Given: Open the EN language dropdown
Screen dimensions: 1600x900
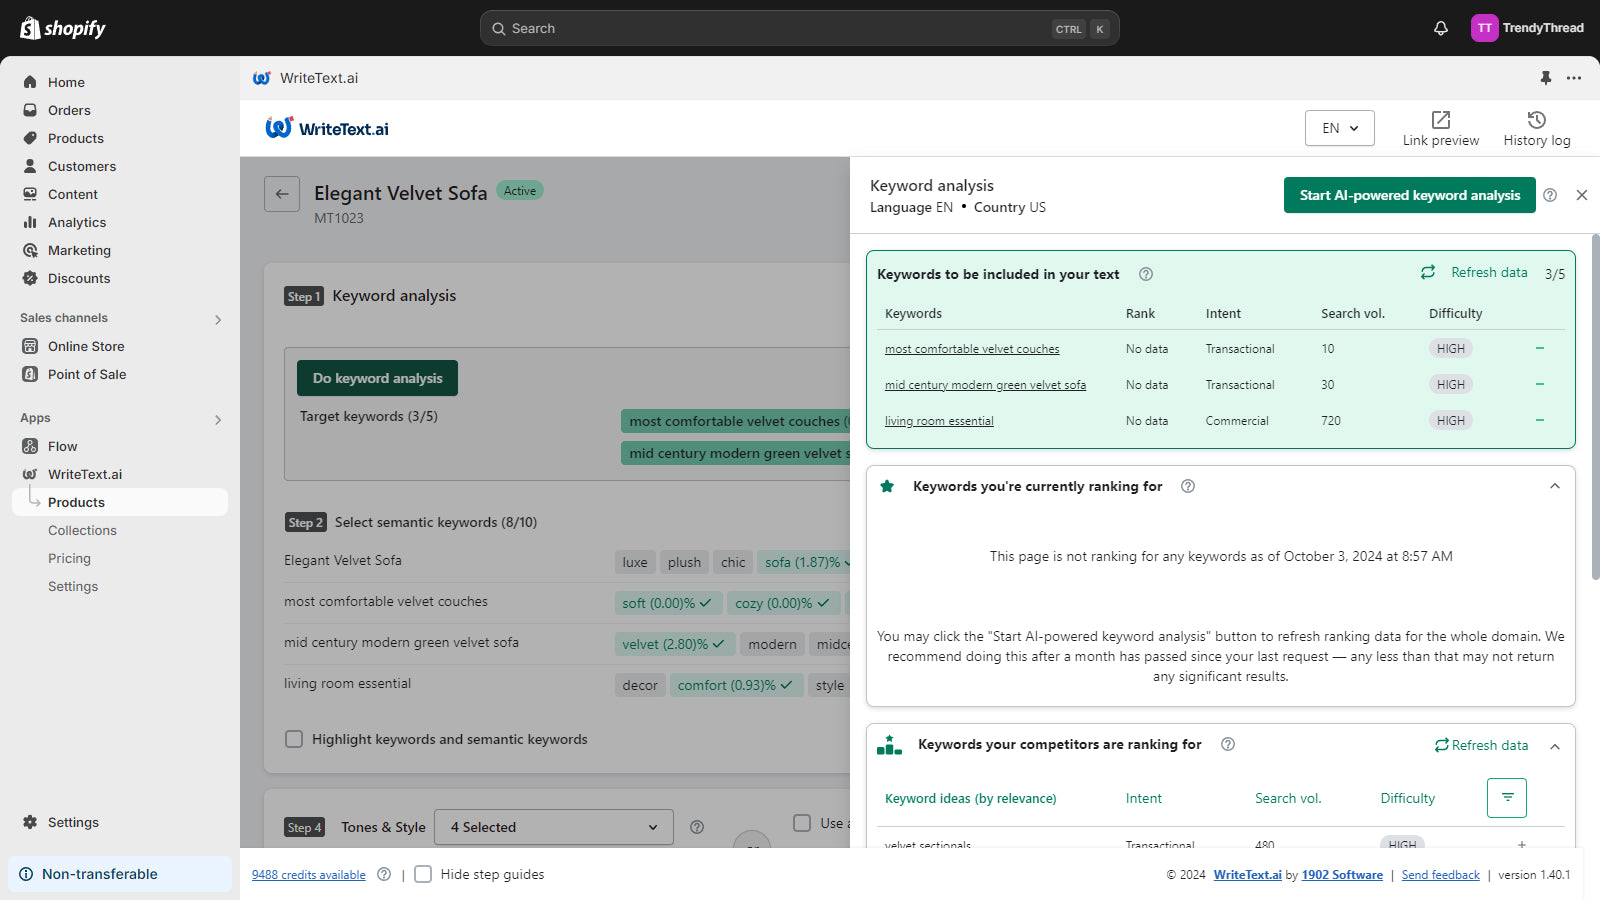Looking at the screenshot, I should 1340,128.
